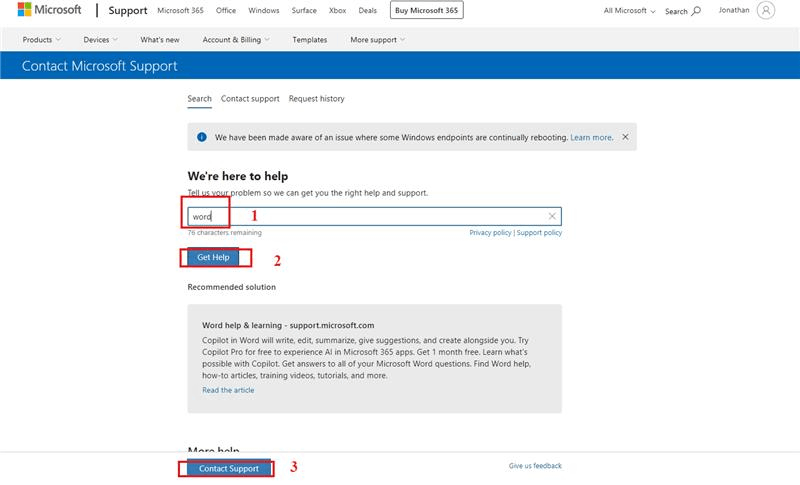Click the Microsoft logo

point(49,10)
